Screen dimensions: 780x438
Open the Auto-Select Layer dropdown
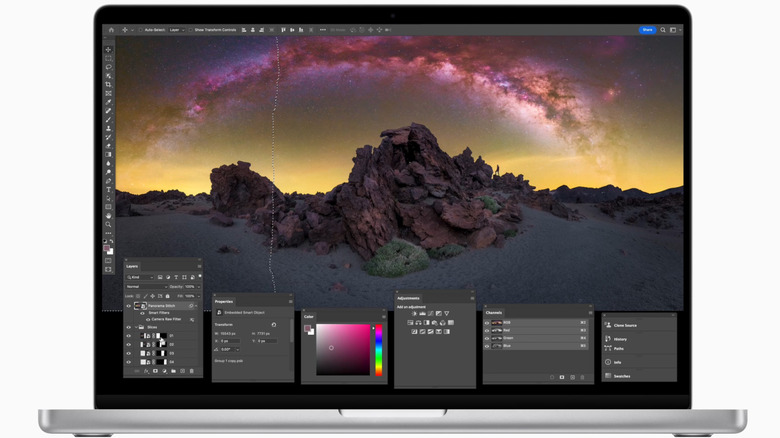coord(177,30)
